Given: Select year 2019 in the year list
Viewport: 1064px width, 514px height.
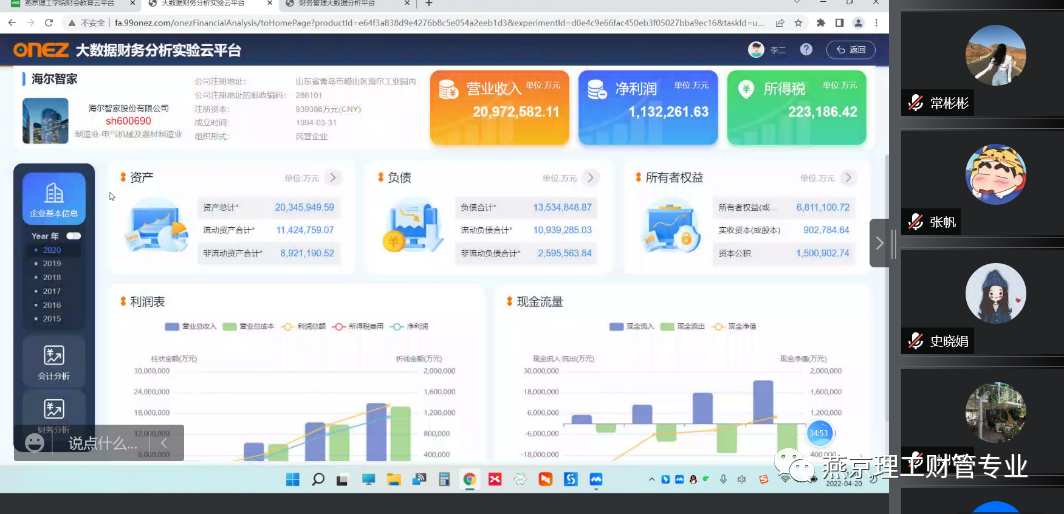Looking at the screenshot, I should (x=51, y=264).
